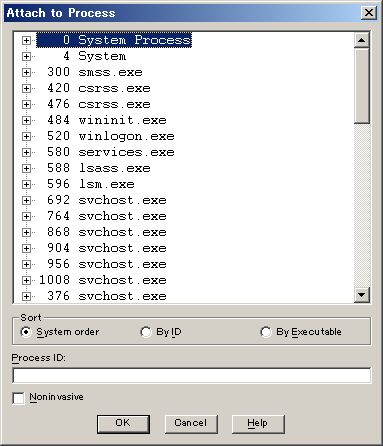Image resolution: width=383 pixels, height=446 pixels.
Task: Select process 904 svchost.exe
Action: click(x=101, y=248)
